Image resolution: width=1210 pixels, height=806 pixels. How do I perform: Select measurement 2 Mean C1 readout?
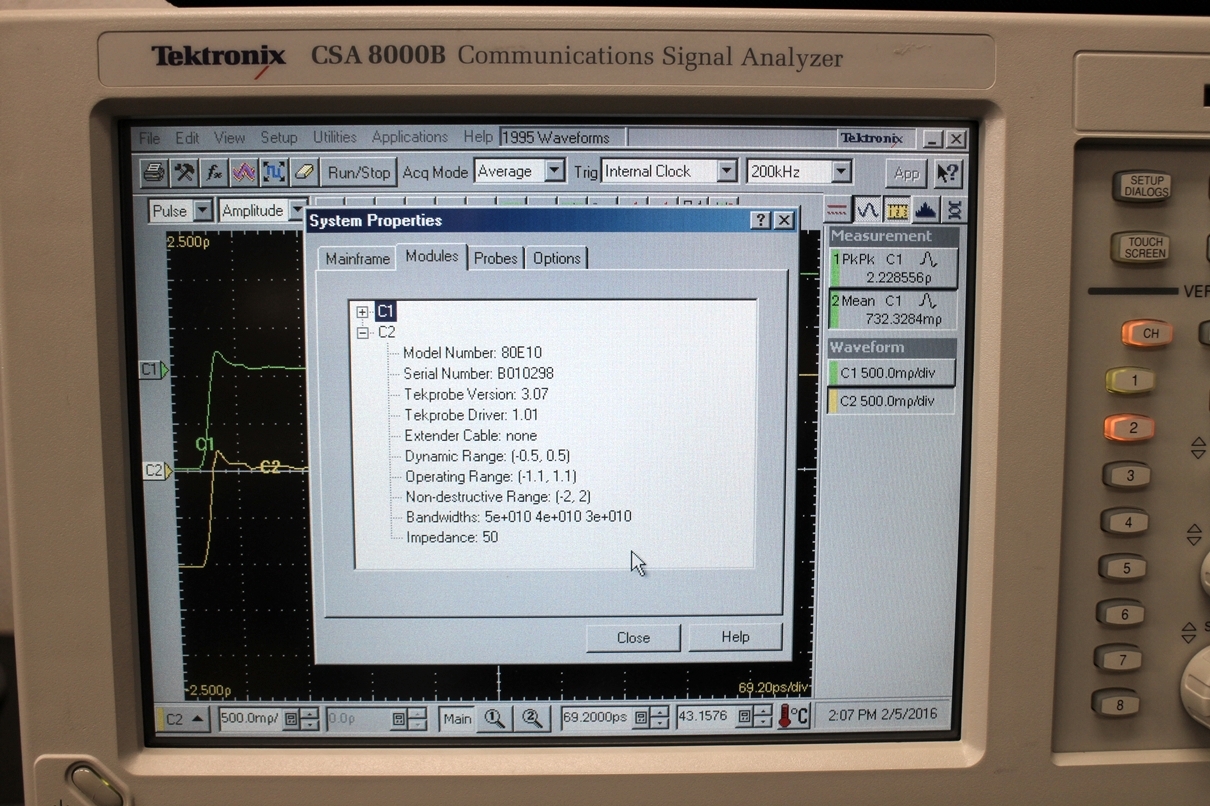coord(893,310)
